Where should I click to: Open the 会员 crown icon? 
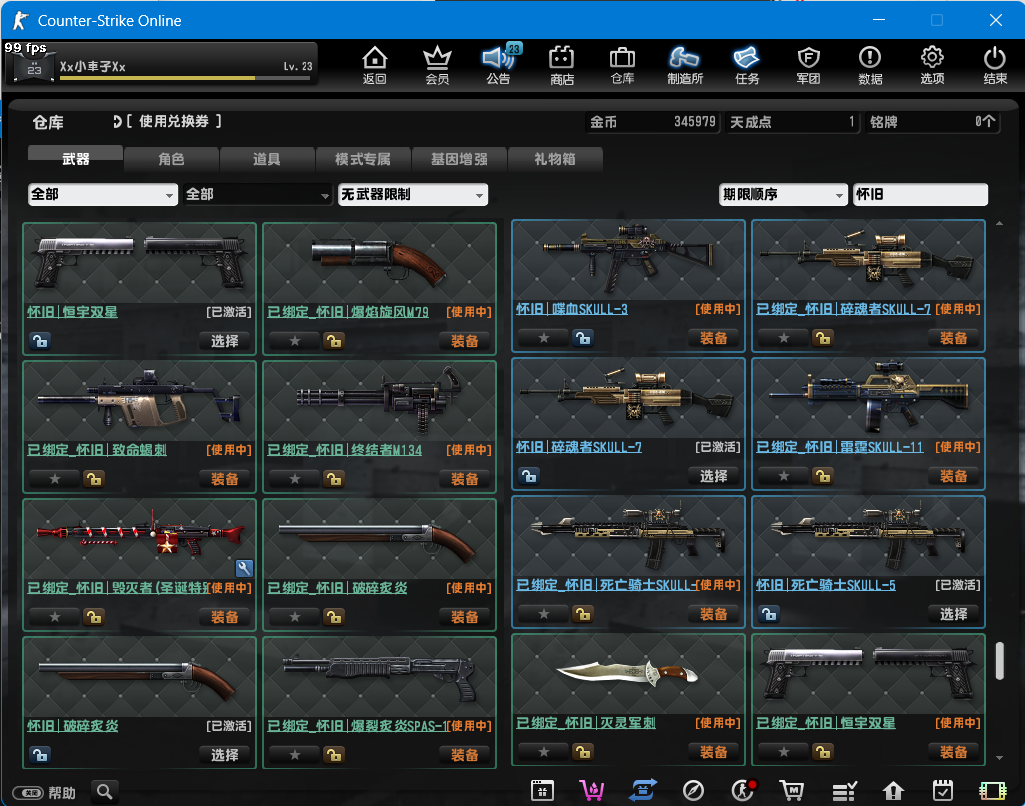[437, 64]
